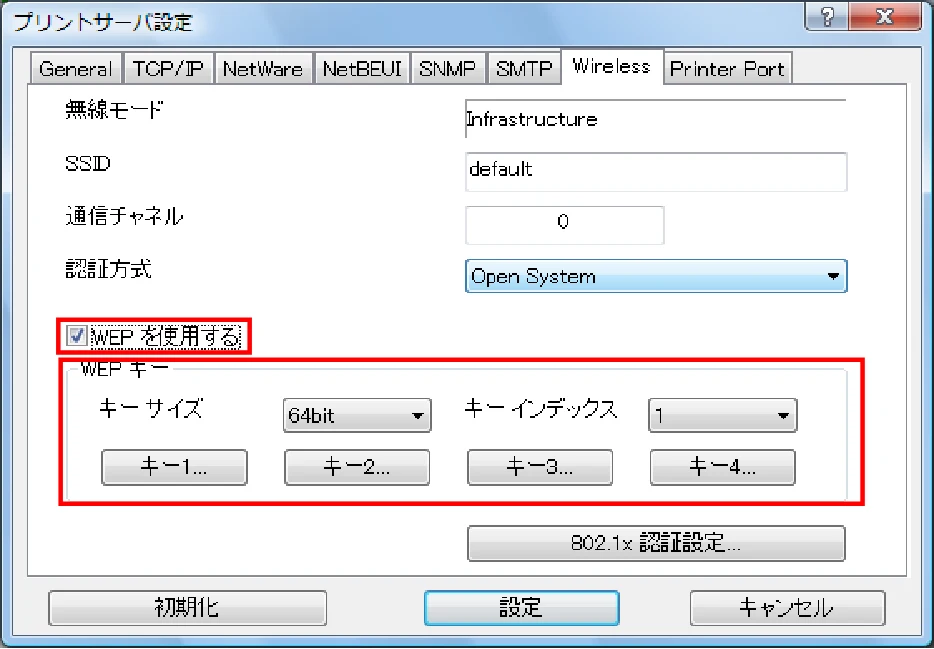Open the Printer Port tab

tap(727, 69)
